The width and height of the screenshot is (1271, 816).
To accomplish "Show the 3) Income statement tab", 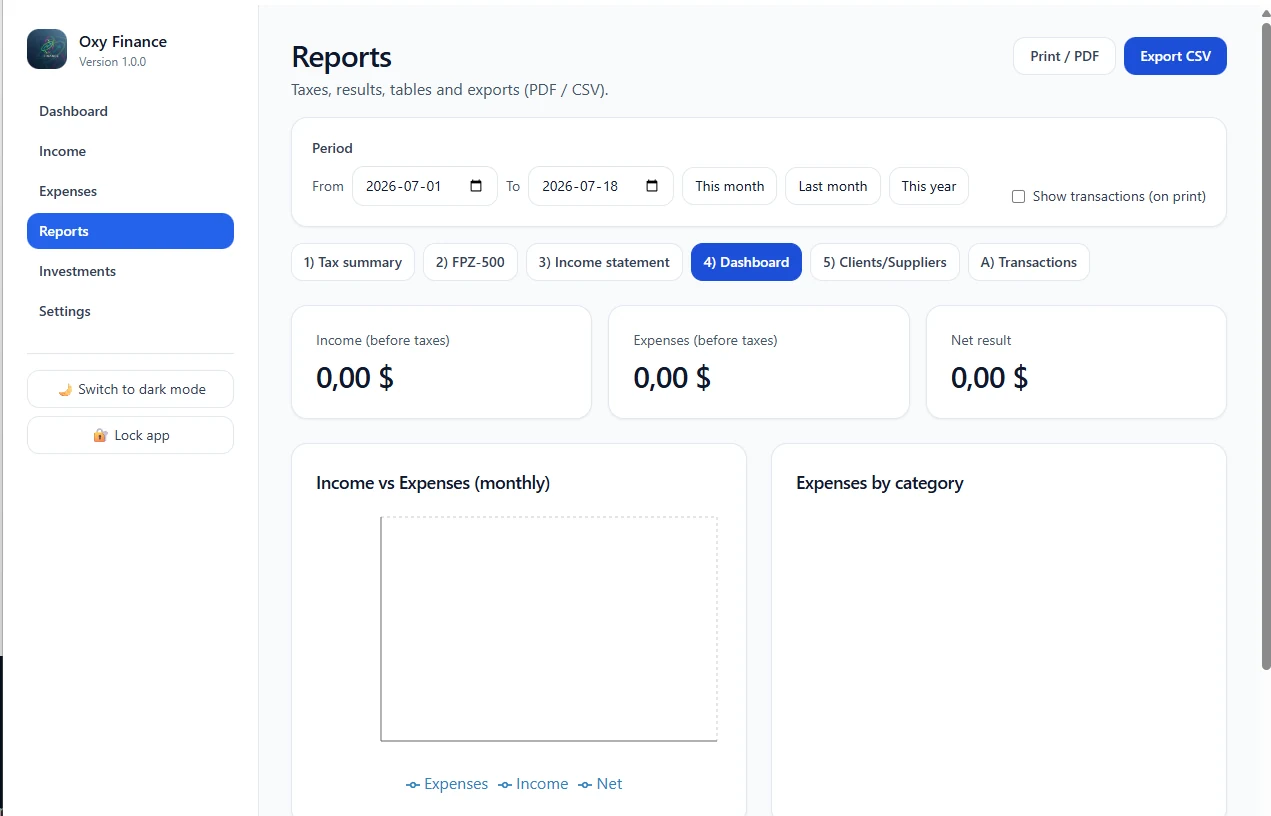I will click(x=604, y=262).
